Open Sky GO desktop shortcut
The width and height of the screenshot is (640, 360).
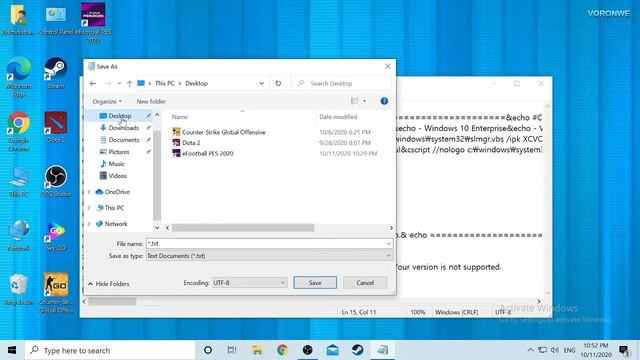56,235
